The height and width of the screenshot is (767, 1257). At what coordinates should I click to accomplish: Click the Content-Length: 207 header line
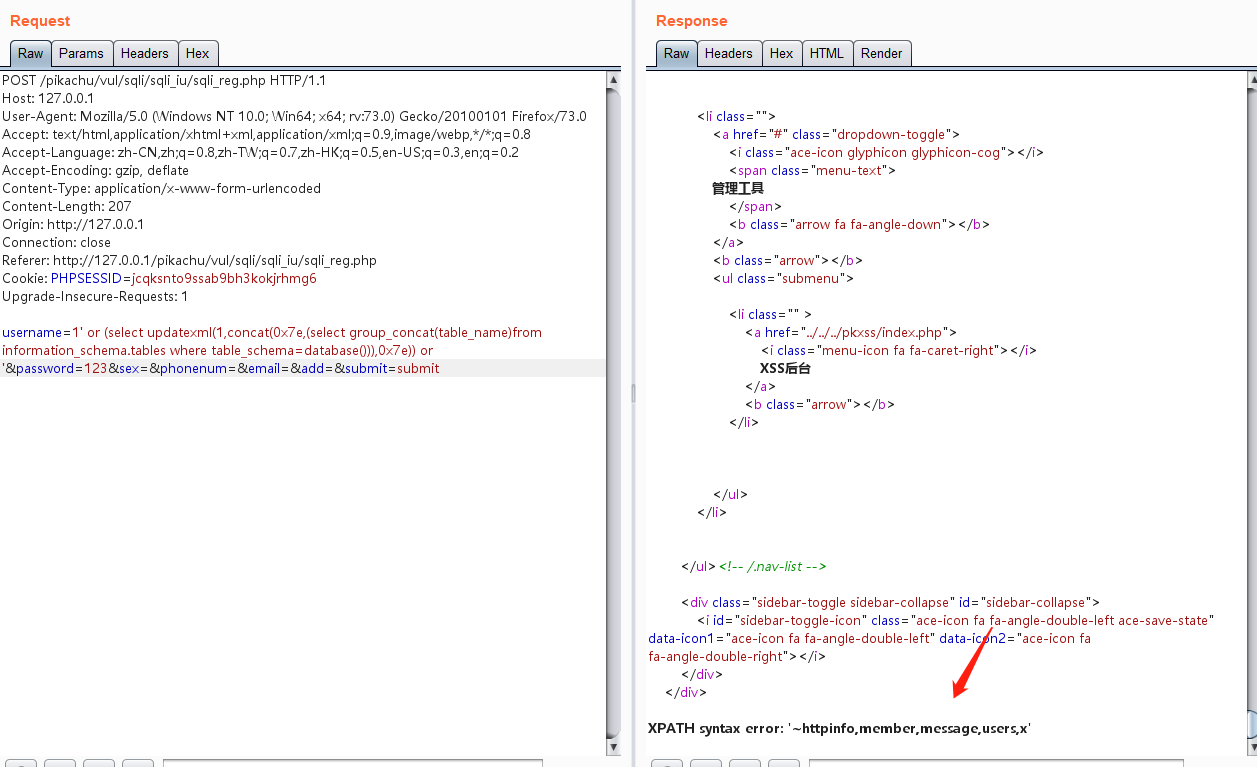[66, 206]
